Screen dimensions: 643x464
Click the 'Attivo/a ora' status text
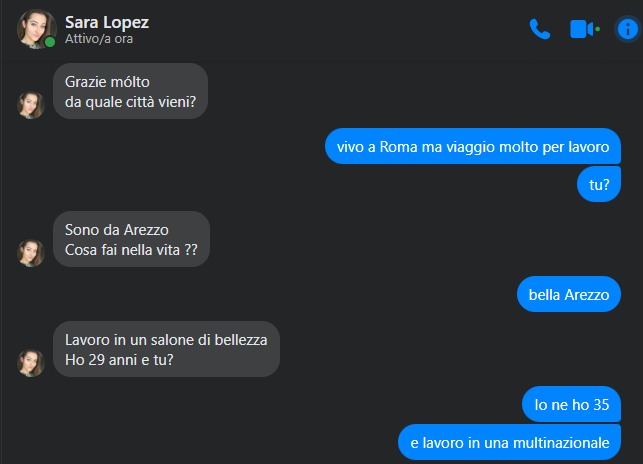pos(98,39)
